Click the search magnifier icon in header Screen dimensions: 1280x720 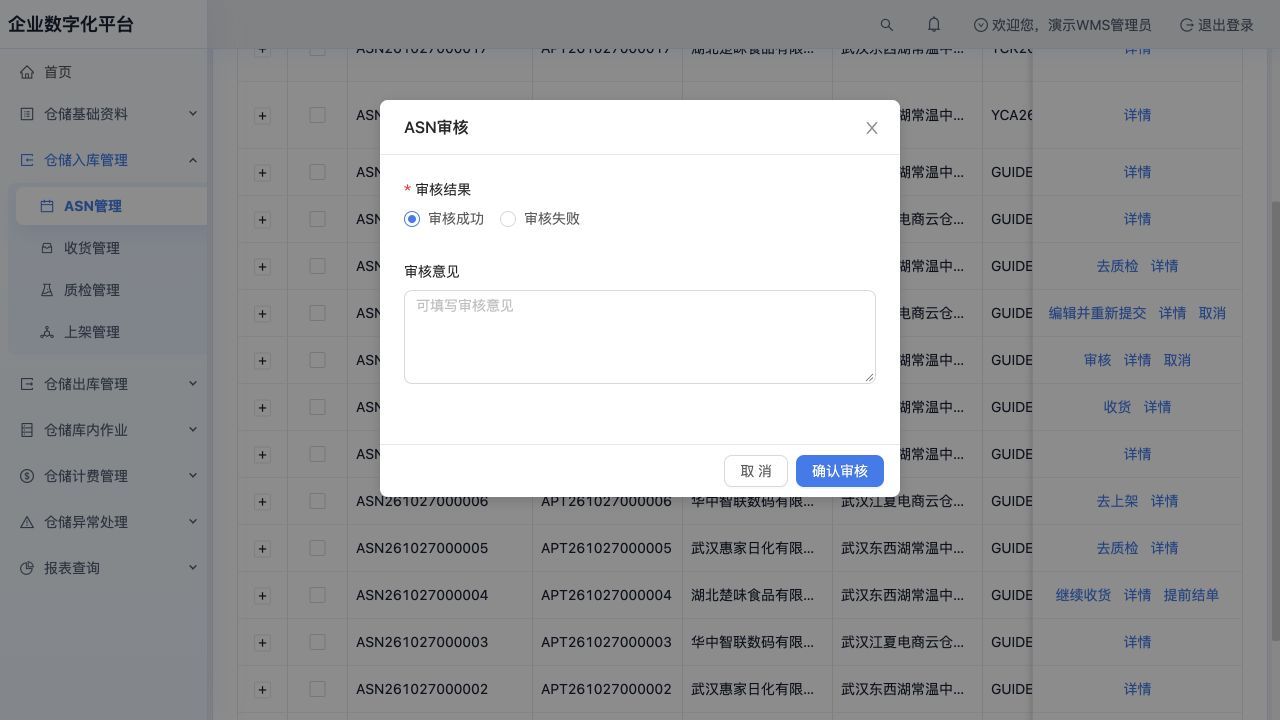886,25
